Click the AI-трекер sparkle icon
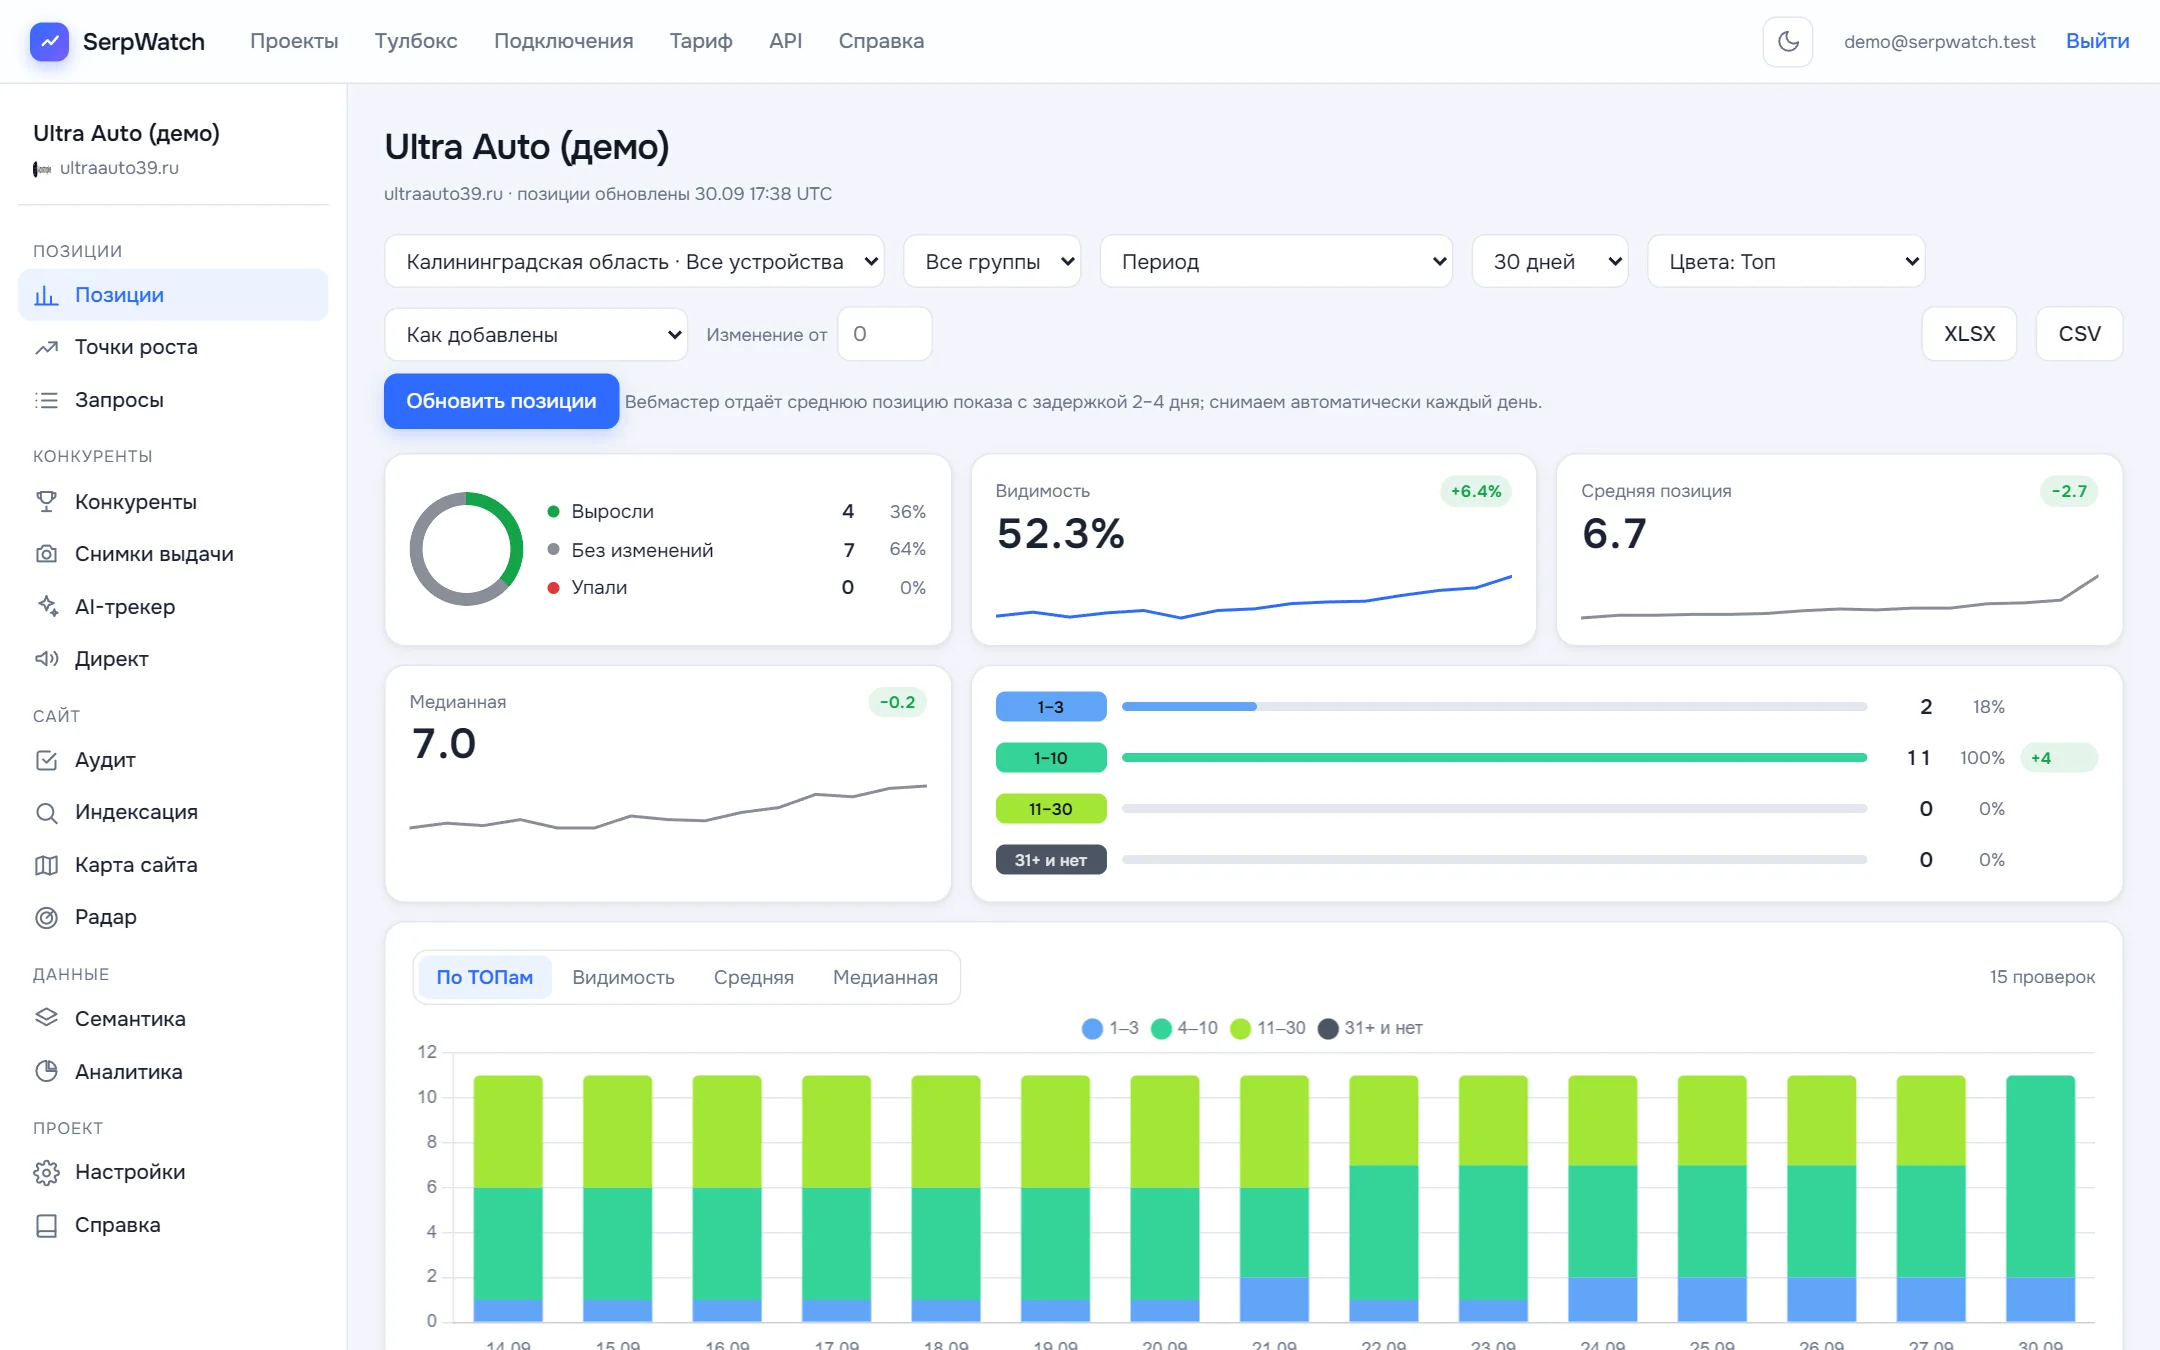This screenshot has height=1350, width=2160. tap(46, 607)
